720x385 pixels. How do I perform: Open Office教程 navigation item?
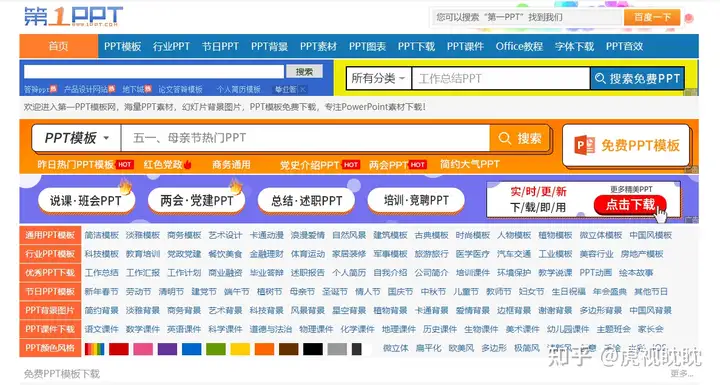[519, 46]
